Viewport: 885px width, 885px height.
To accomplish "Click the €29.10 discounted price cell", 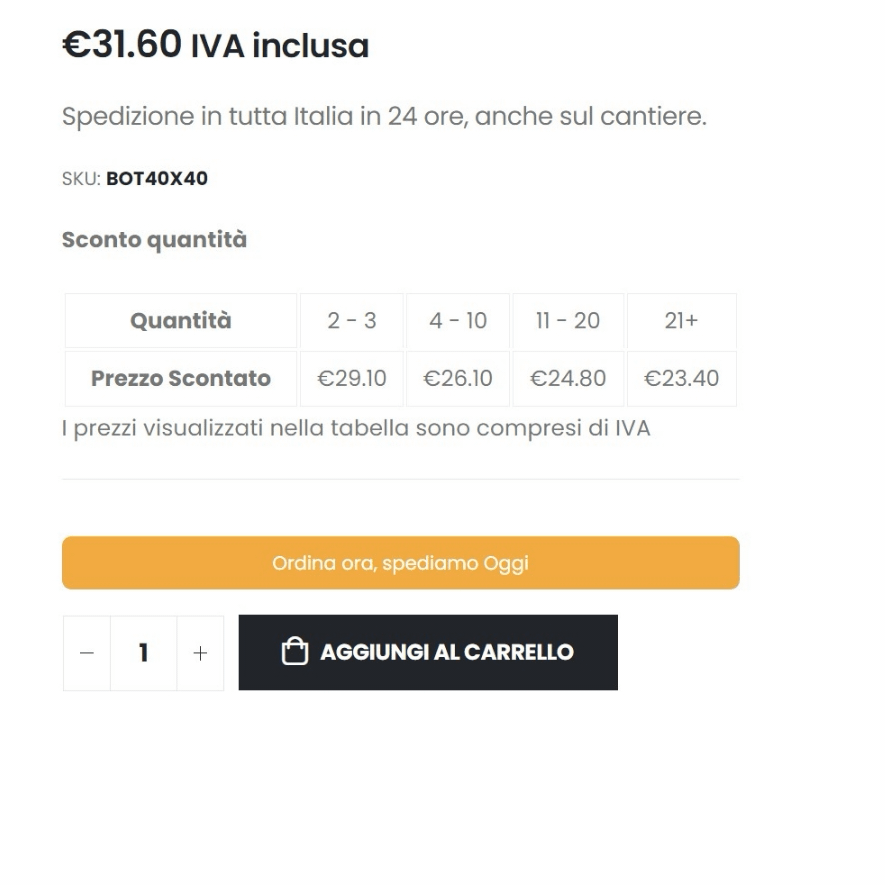I will (352, 379).
